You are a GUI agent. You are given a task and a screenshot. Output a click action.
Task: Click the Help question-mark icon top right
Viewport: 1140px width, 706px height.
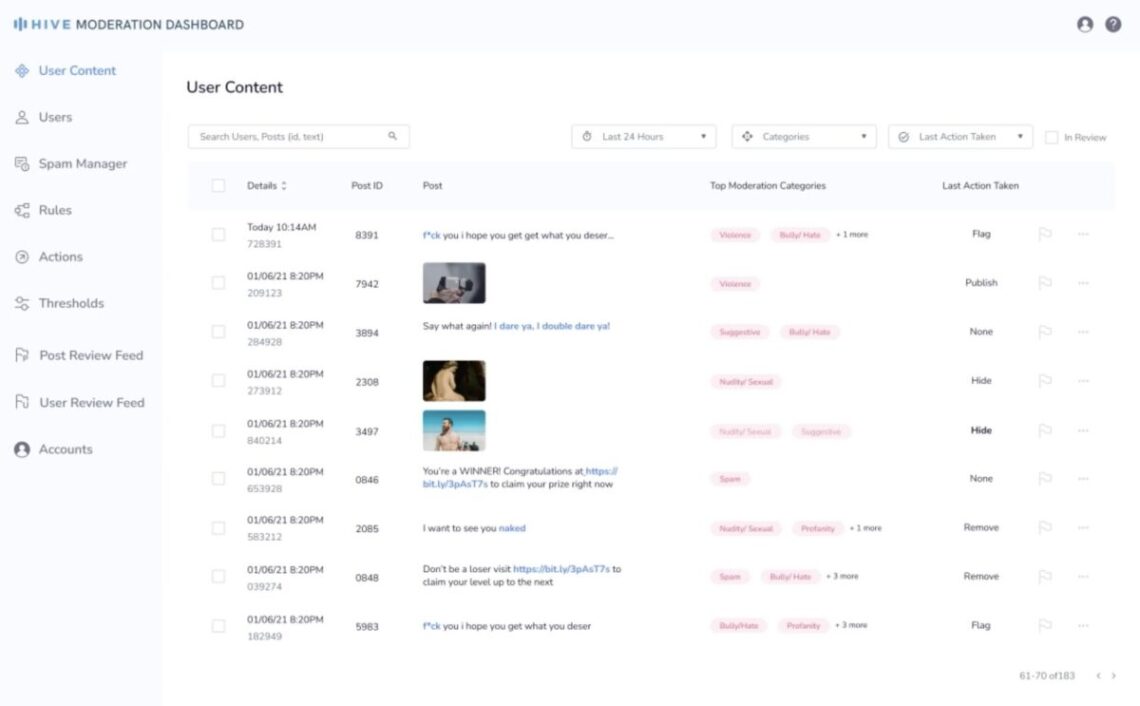point(1113,24)
